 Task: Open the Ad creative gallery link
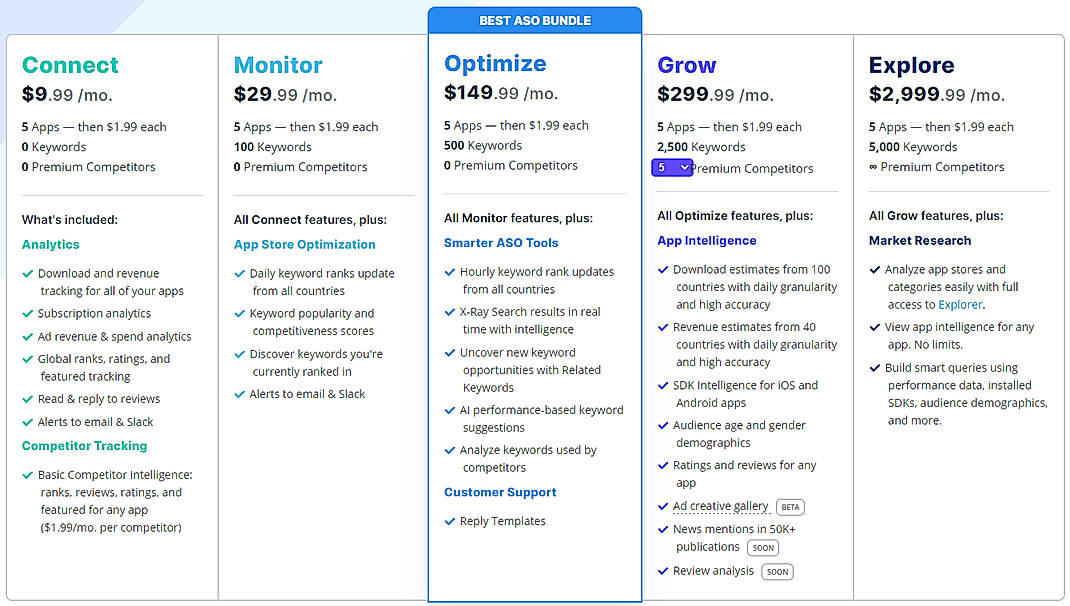pyautogui.click(x=722, y=506)
